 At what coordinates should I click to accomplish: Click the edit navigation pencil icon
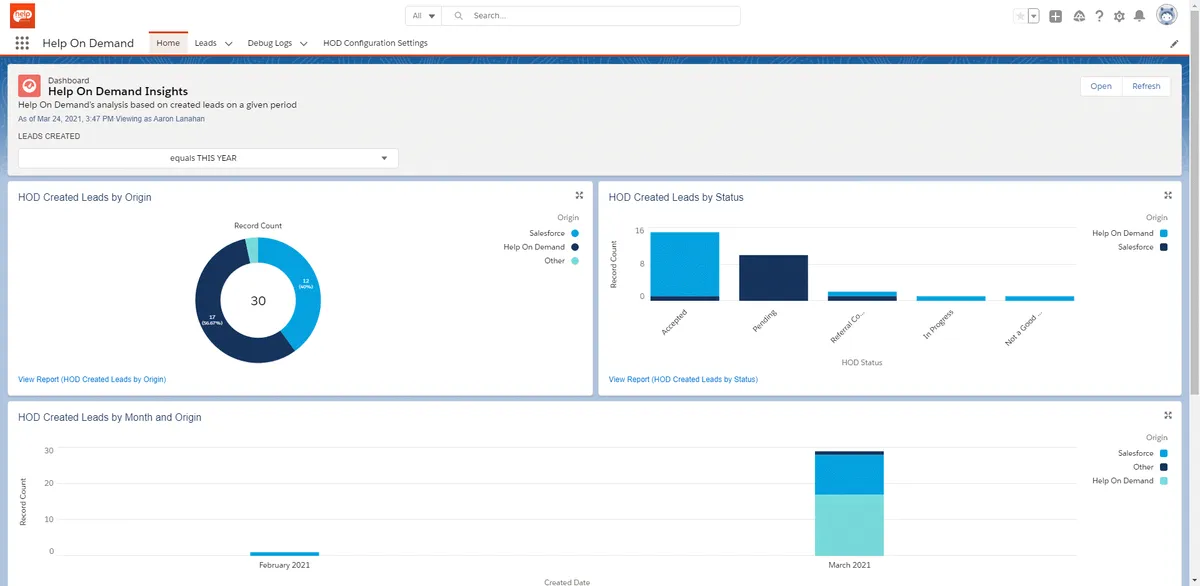[x=1174, y=44]
